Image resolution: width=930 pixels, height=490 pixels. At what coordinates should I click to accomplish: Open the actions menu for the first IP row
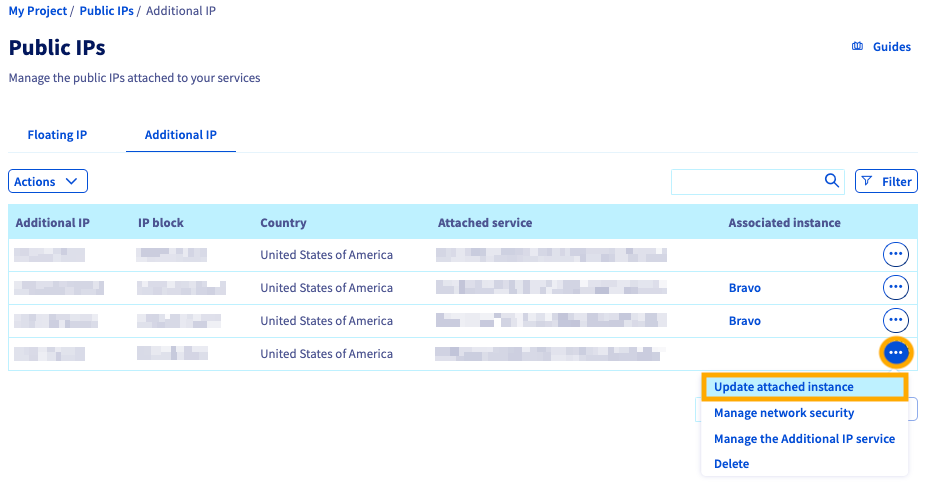pyautogui.click(x=896, y=254)
